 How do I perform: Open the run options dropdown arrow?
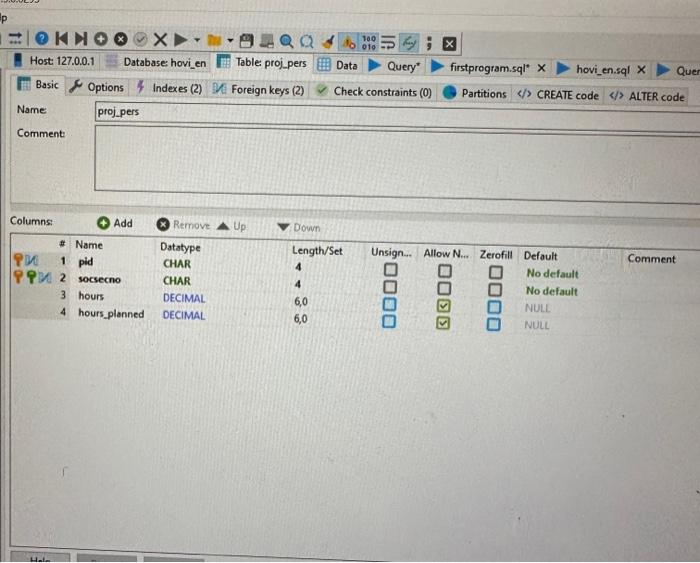[196, 40]
